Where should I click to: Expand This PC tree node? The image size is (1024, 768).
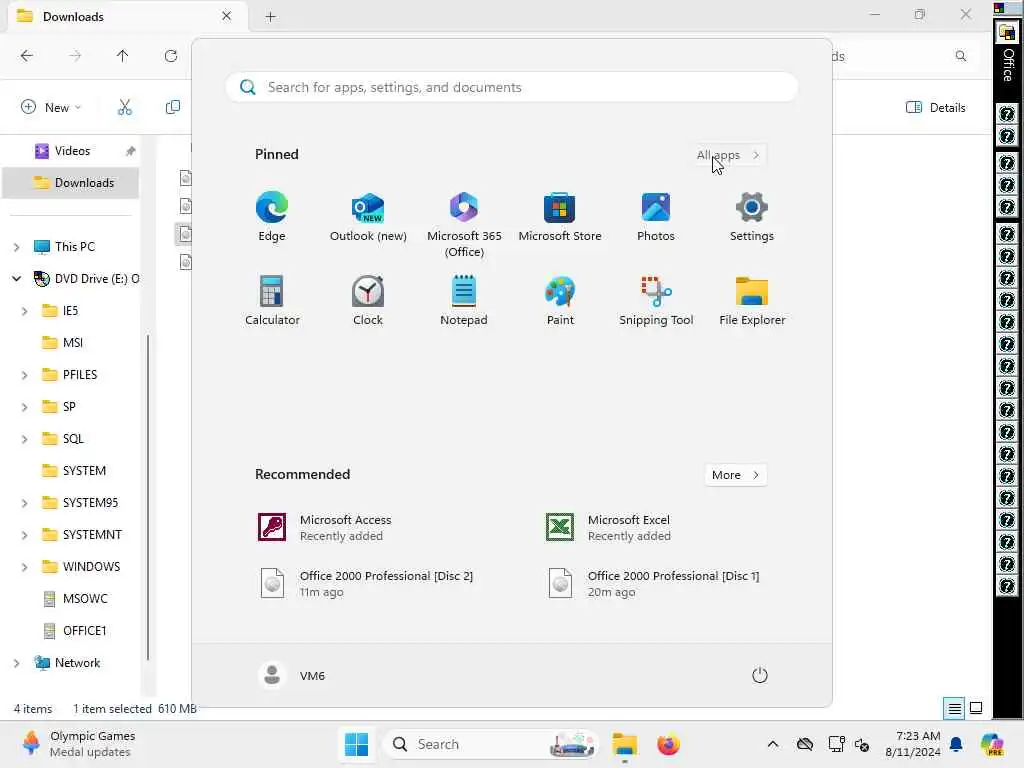[x=16, y=247]
